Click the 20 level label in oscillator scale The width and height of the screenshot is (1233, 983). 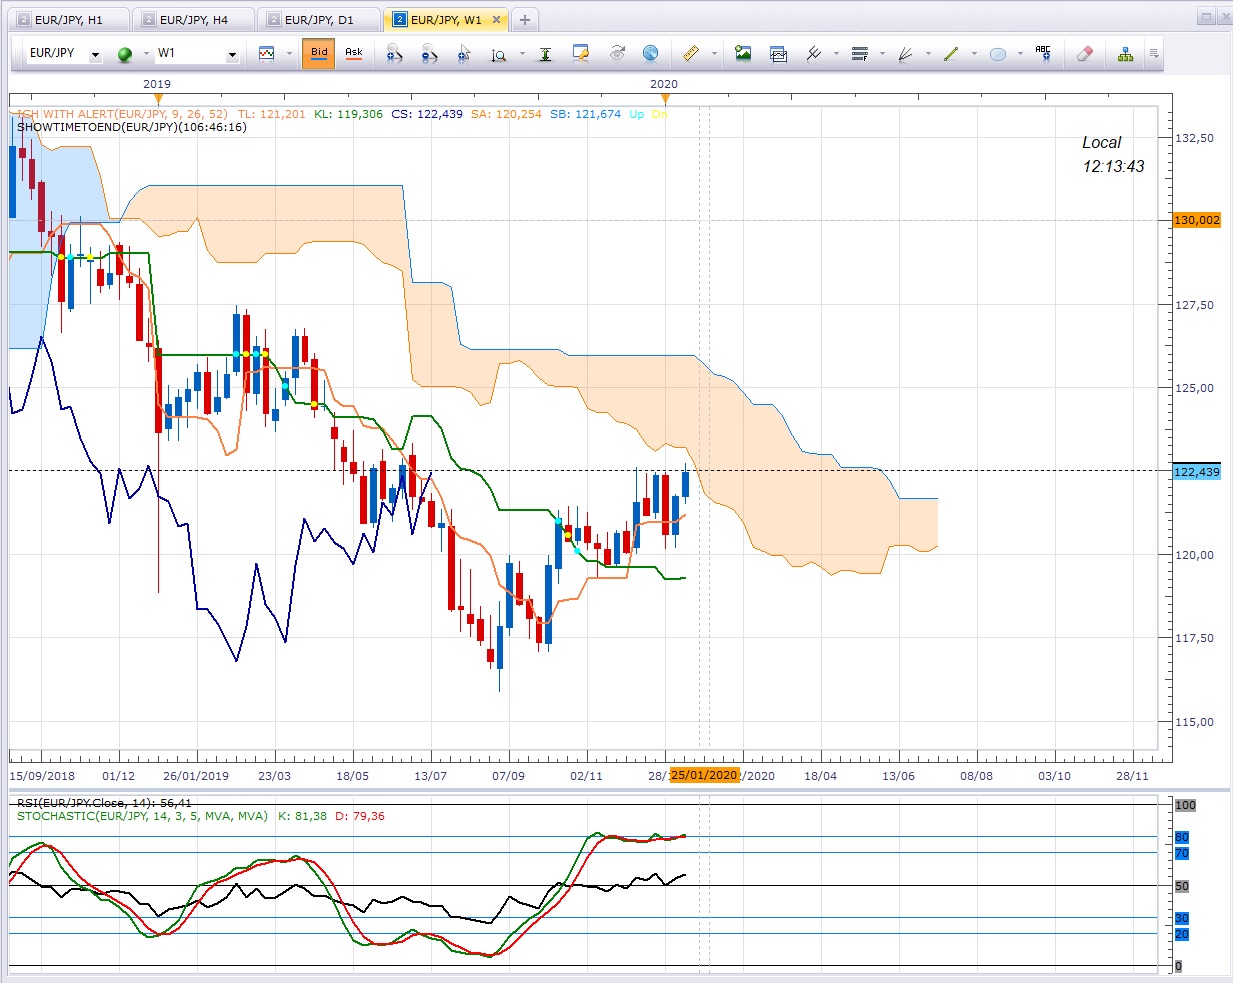pyautogui.click(x=1182, y=934)
